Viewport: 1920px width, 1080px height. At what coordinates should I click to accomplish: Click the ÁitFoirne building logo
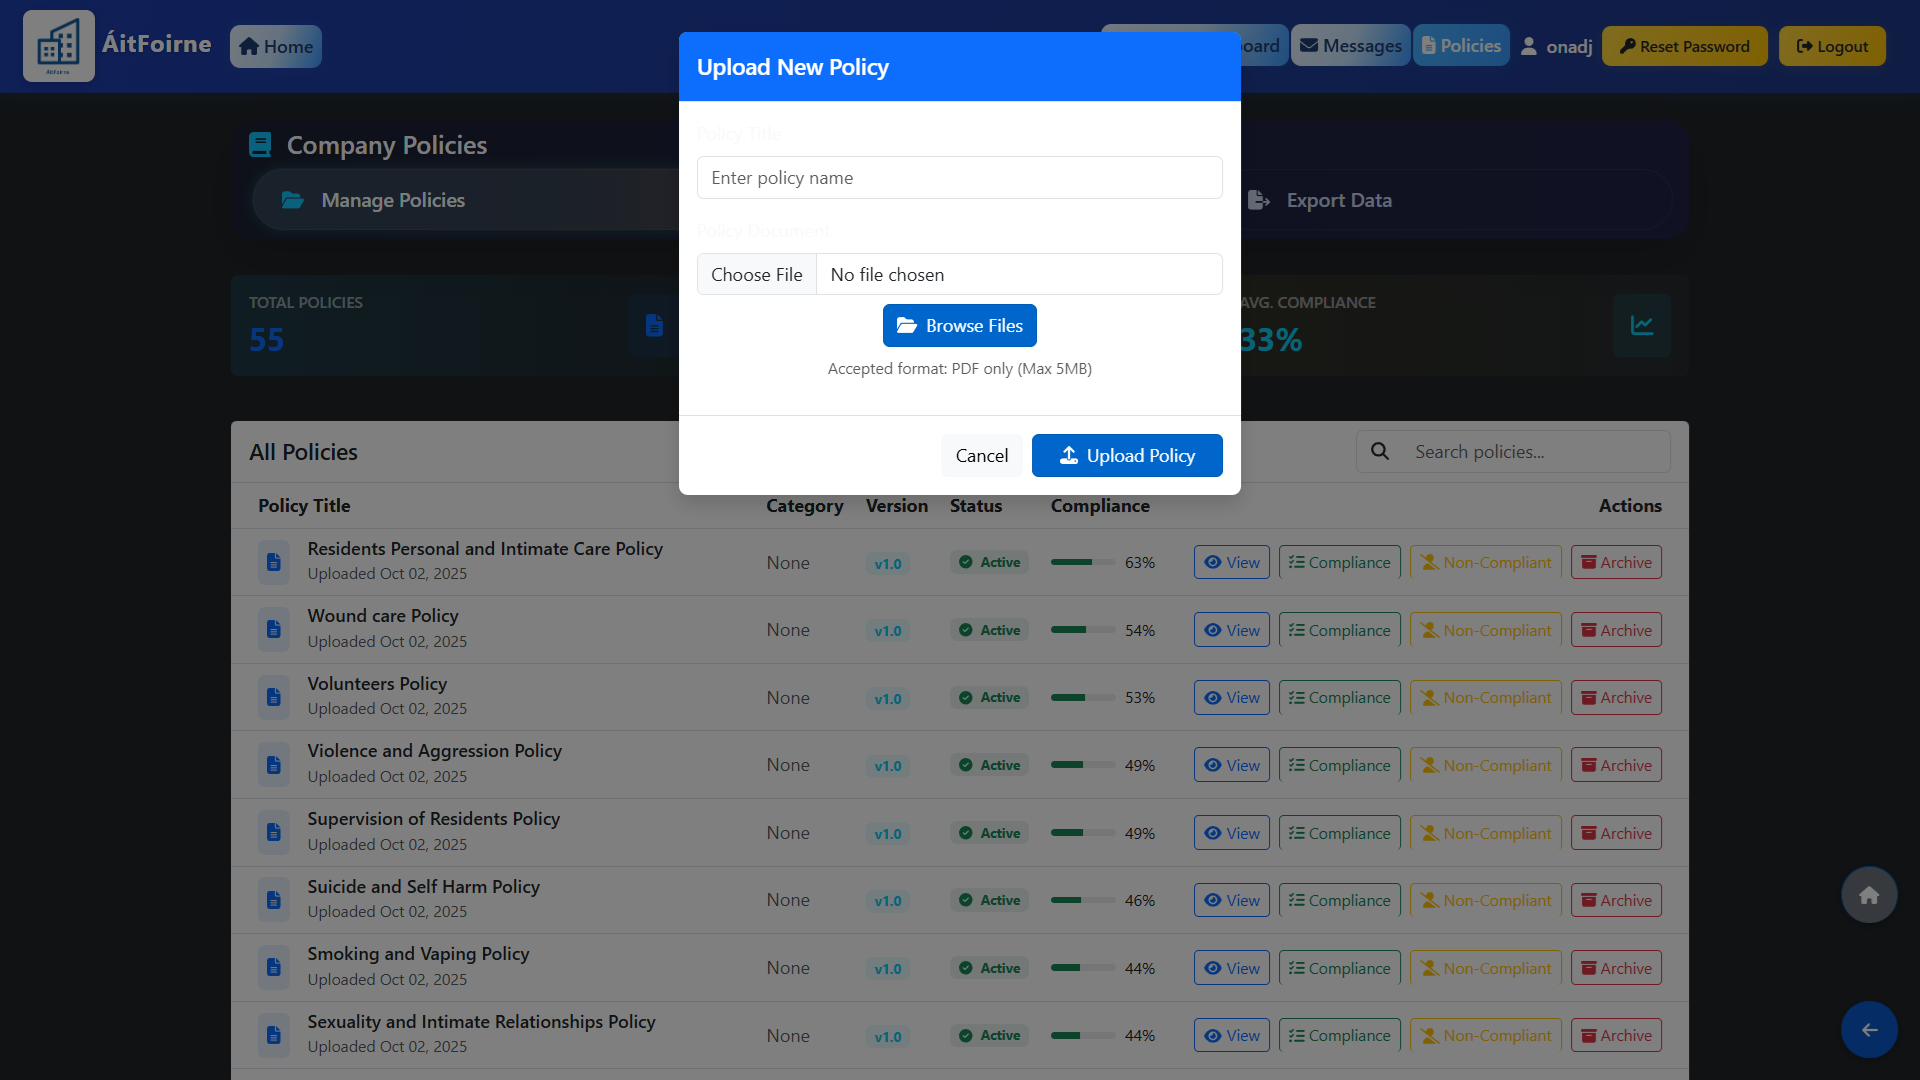59,46
